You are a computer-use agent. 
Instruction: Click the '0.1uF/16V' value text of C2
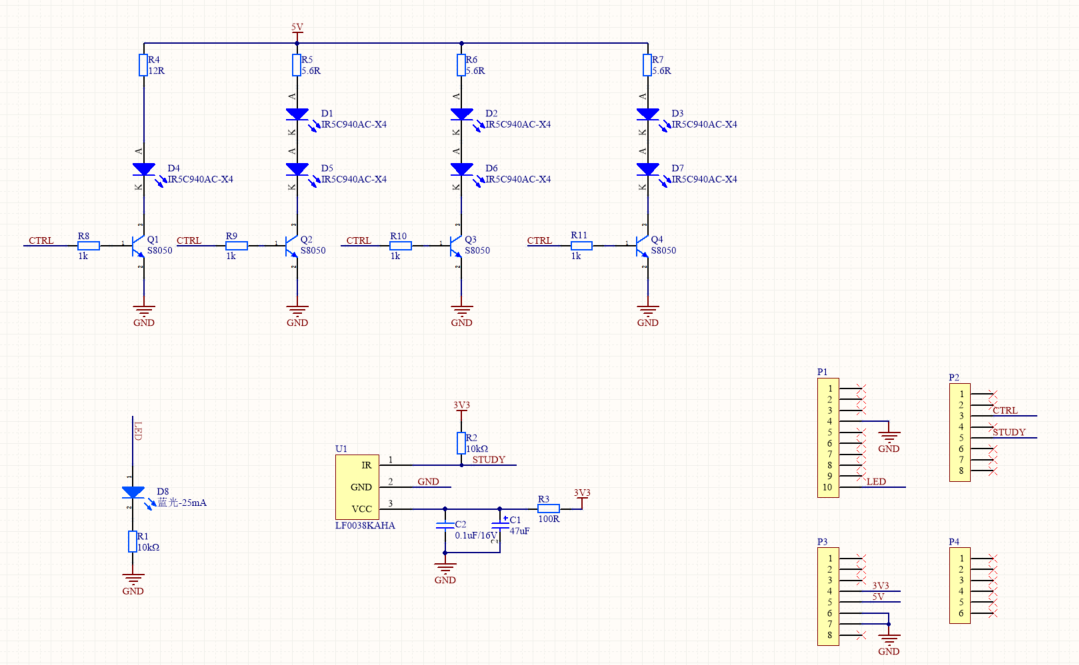point(476,535)
